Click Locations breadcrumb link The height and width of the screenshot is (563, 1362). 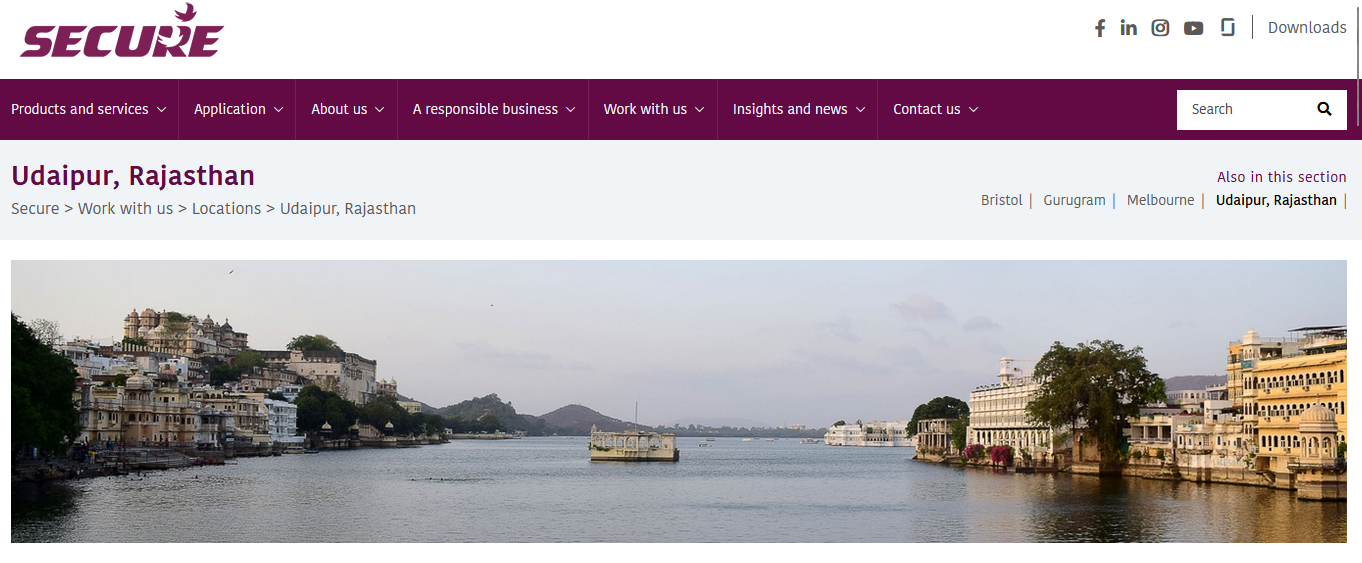point(226,208)
